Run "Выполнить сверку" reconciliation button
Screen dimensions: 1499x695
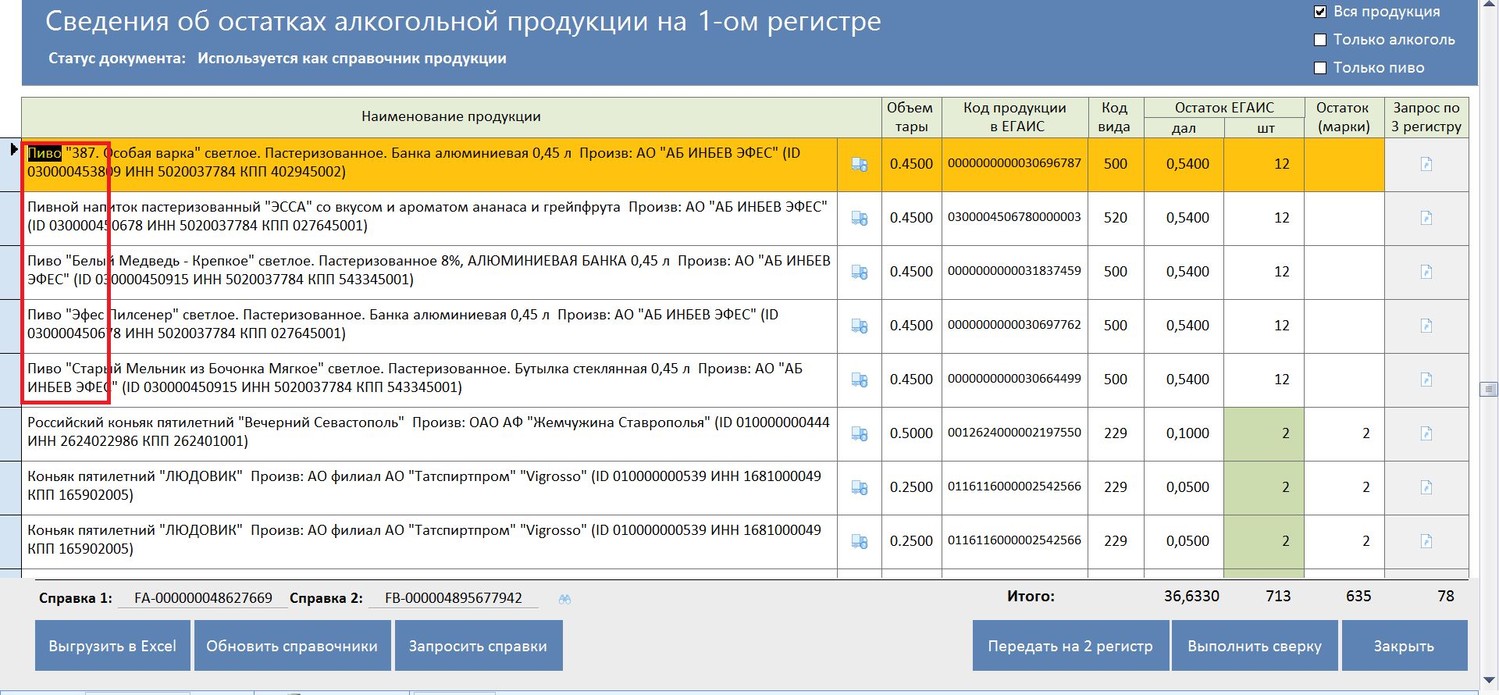click(x=1254, y=646)
